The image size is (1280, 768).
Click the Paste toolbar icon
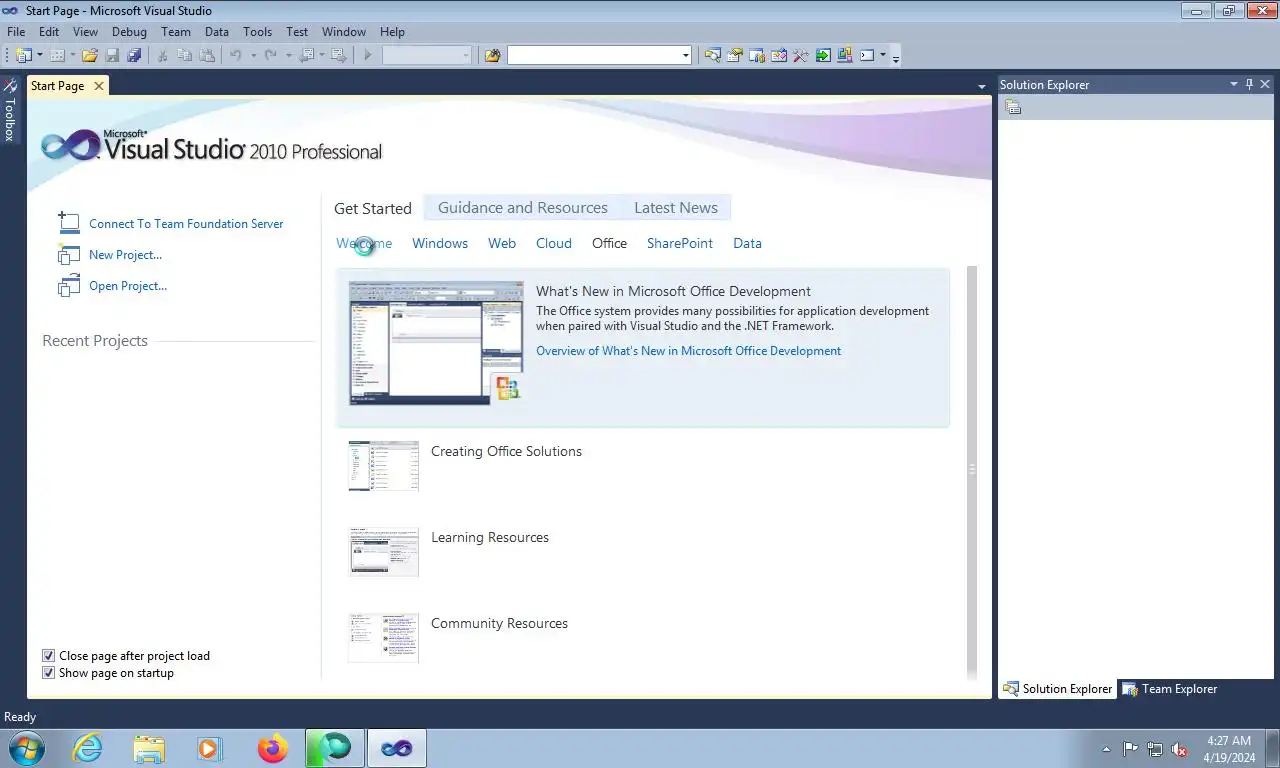tap(206, 56)
